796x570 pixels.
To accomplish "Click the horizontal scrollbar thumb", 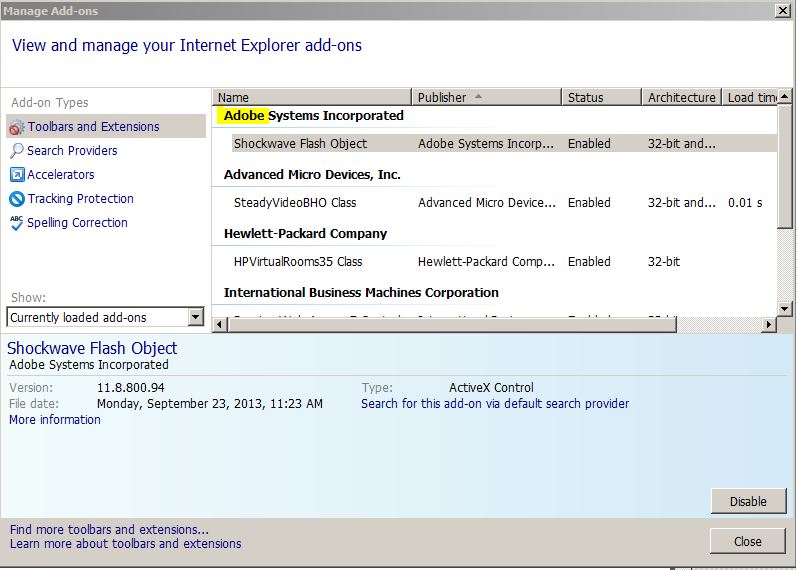I will point(452,324).
